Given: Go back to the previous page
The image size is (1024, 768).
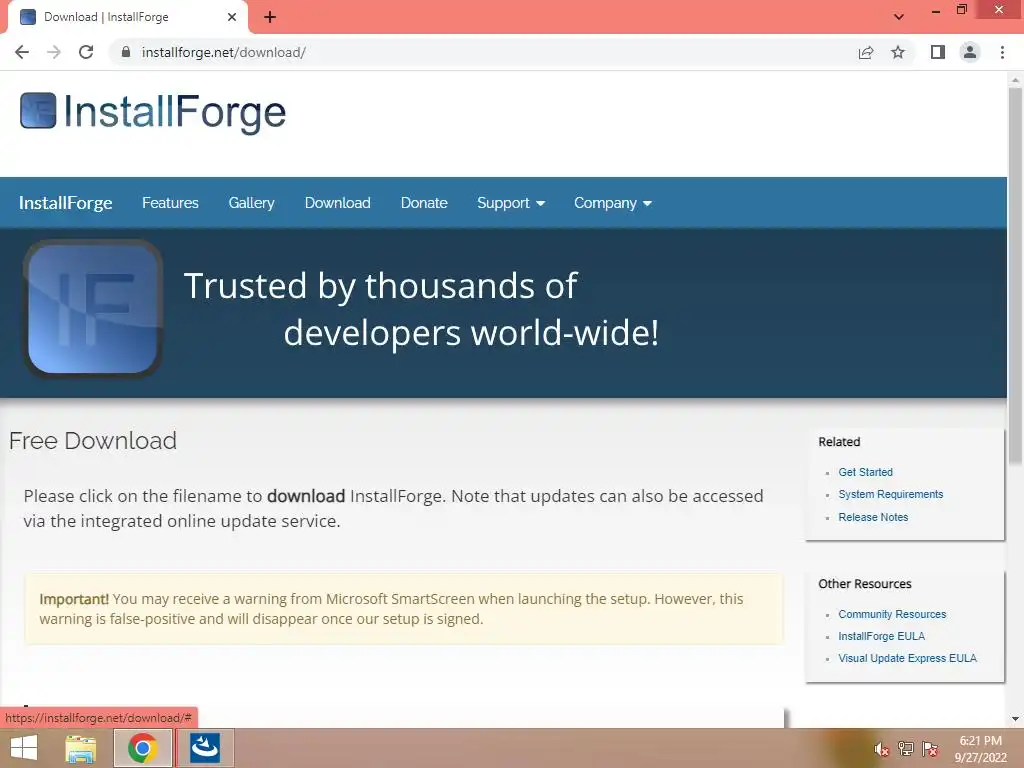Looking at the screenshot, I should [22, 52].
